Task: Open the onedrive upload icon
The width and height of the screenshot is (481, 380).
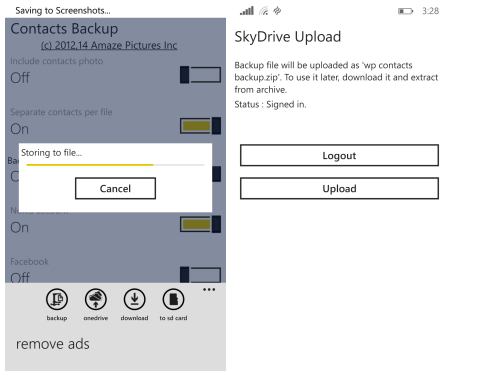Action: pyautogui.click(x=96, y=299)
